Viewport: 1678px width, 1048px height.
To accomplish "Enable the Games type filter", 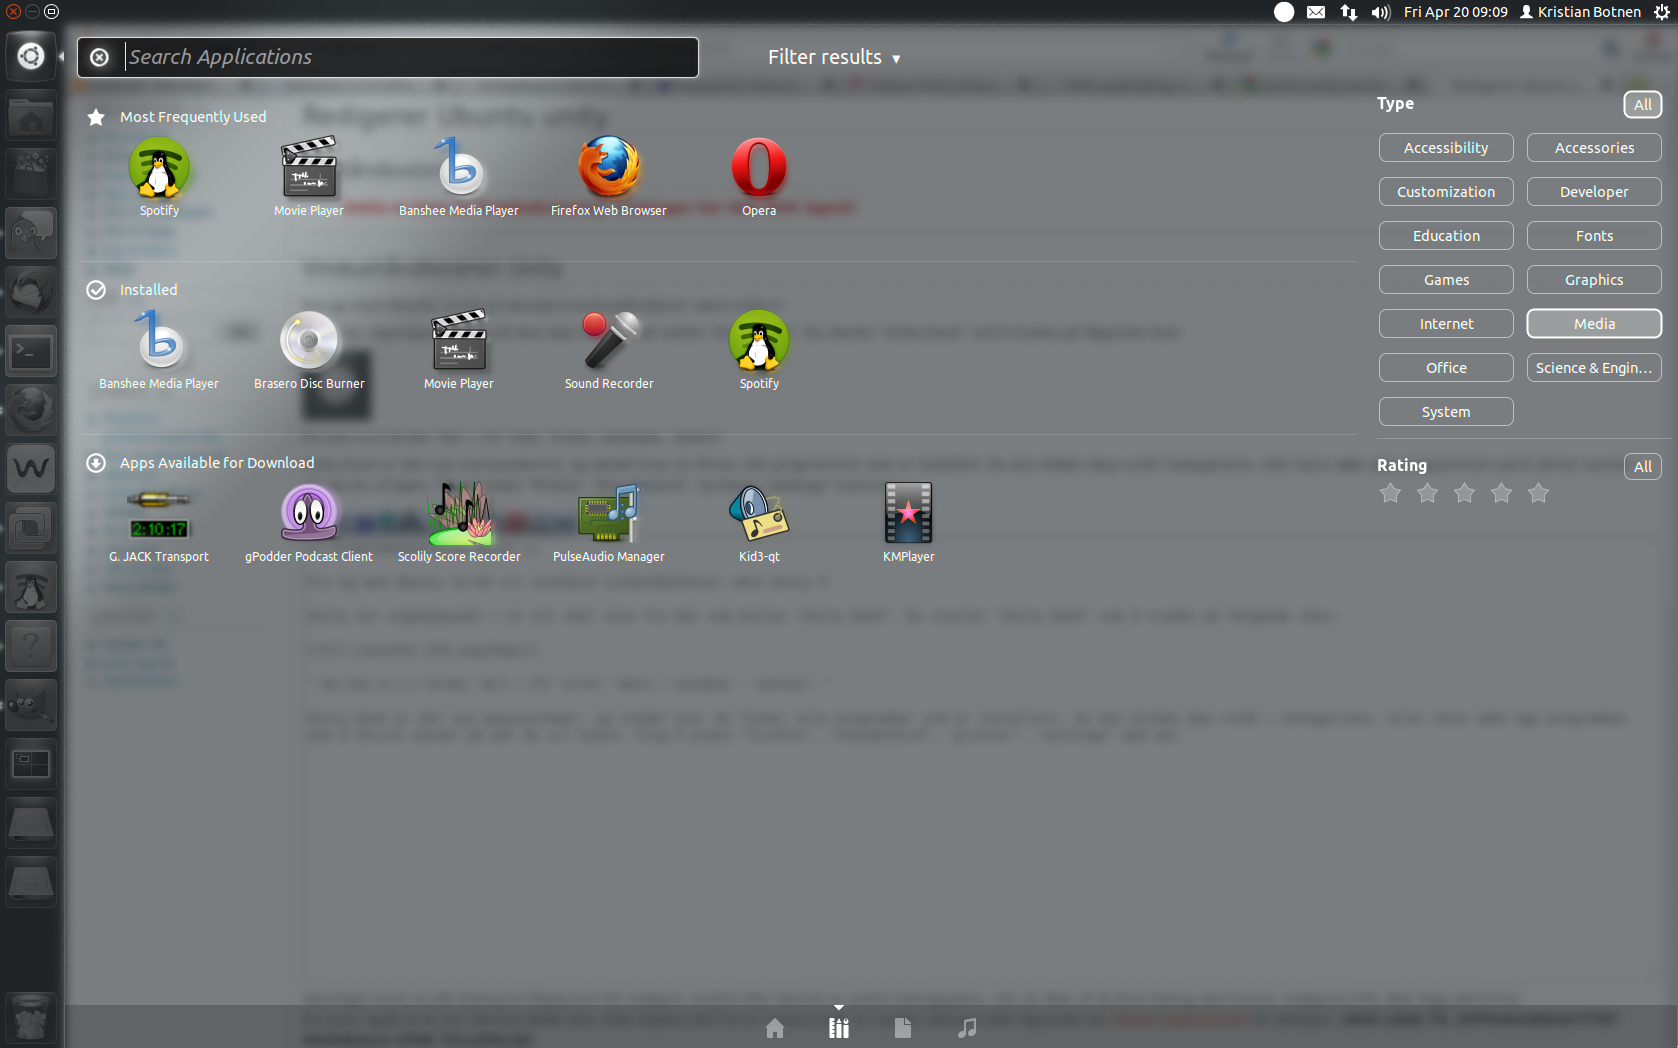I will tap(1445, 280).
